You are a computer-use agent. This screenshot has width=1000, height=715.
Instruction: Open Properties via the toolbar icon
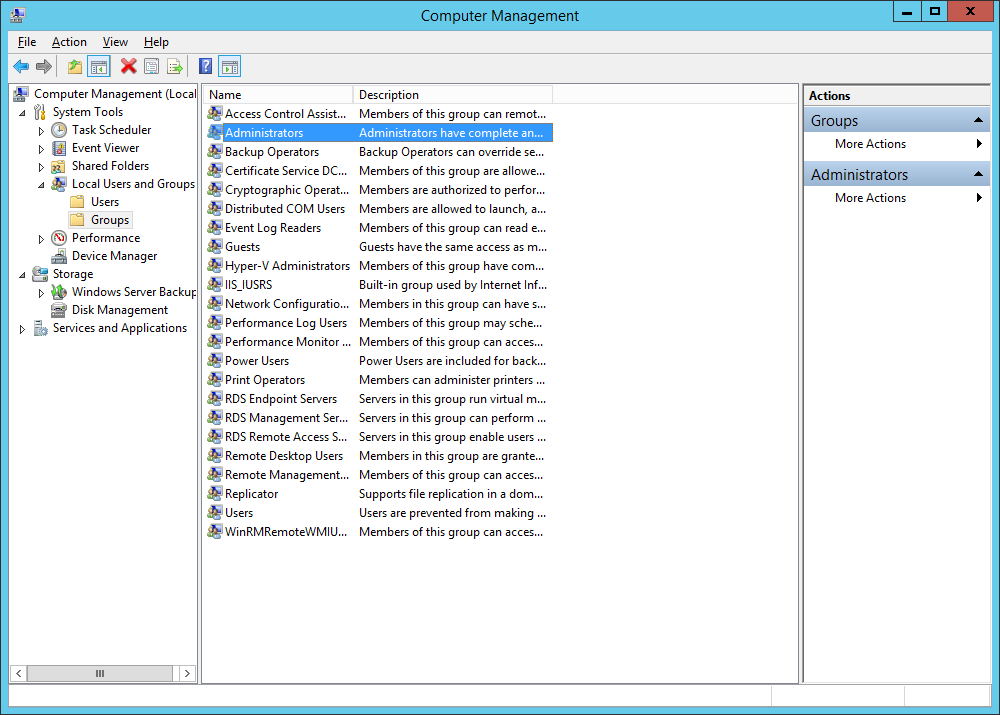click(151, 67)
